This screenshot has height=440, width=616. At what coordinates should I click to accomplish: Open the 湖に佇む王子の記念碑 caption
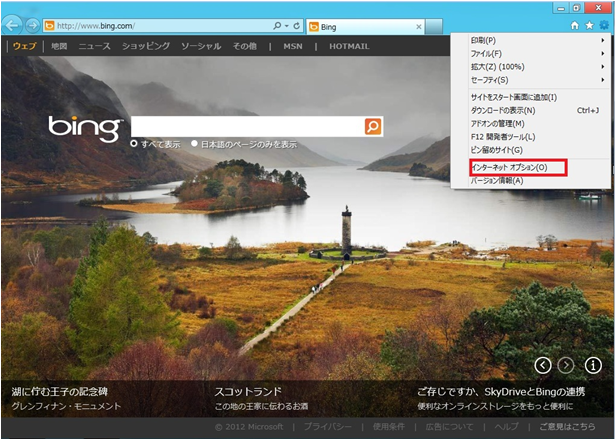click(x=60, y=392)
